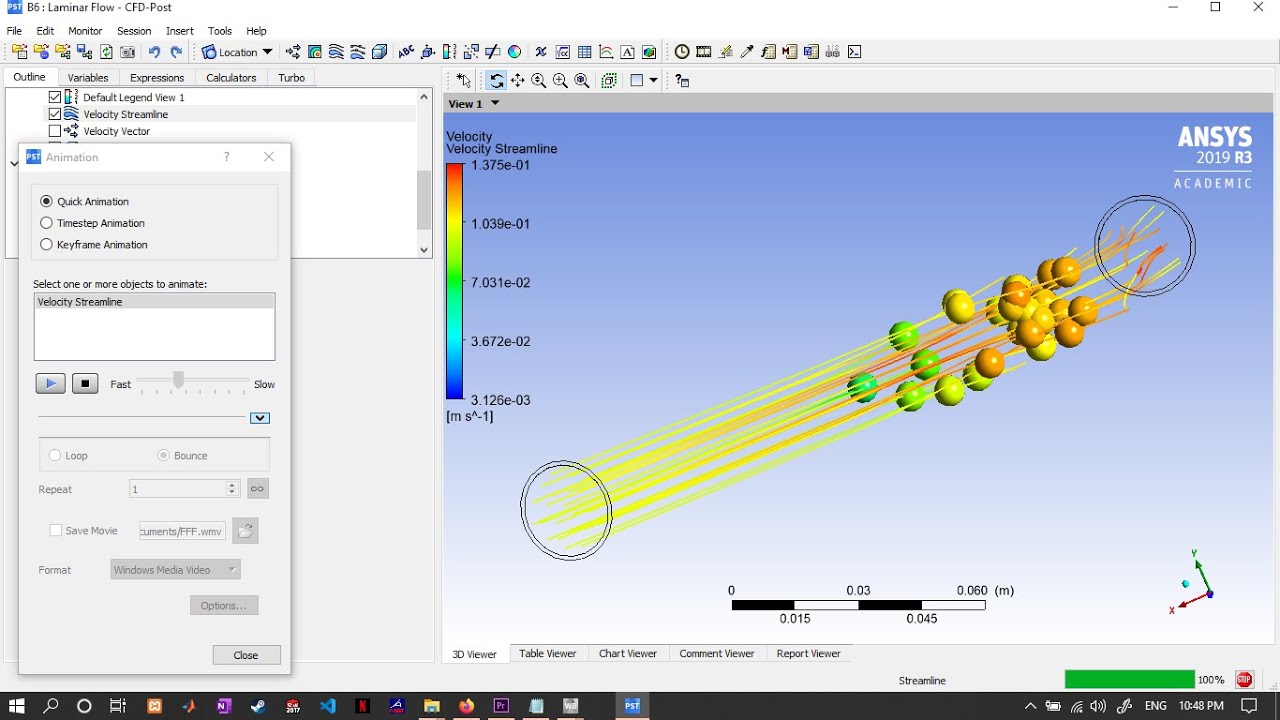Open the View 1 dropdown arrow
The width and height of the screenshot is (1280, 720).
click(x=494, y=103)
